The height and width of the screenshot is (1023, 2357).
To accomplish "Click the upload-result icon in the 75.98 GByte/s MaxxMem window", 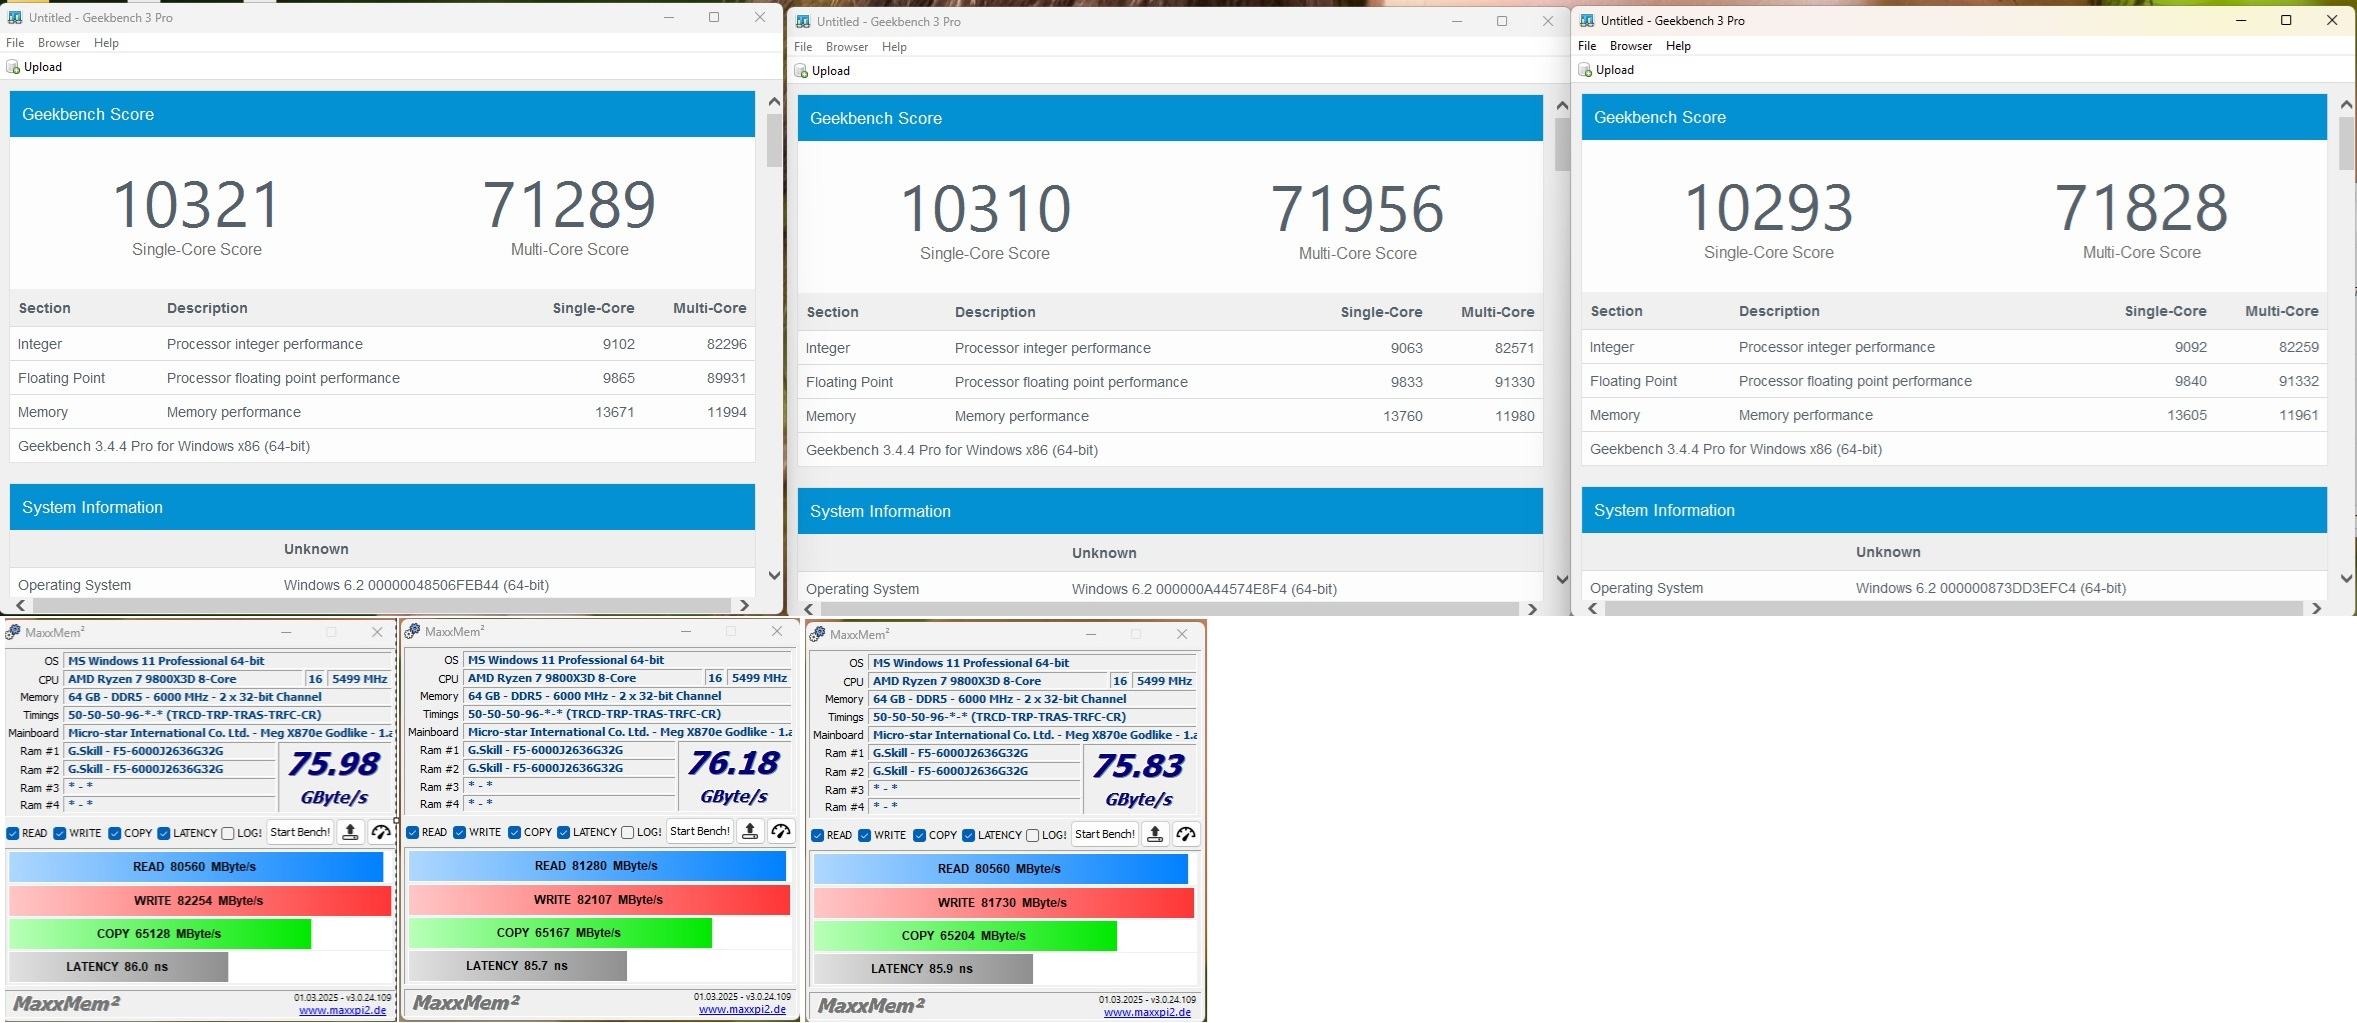I will [x=350, y=832].
